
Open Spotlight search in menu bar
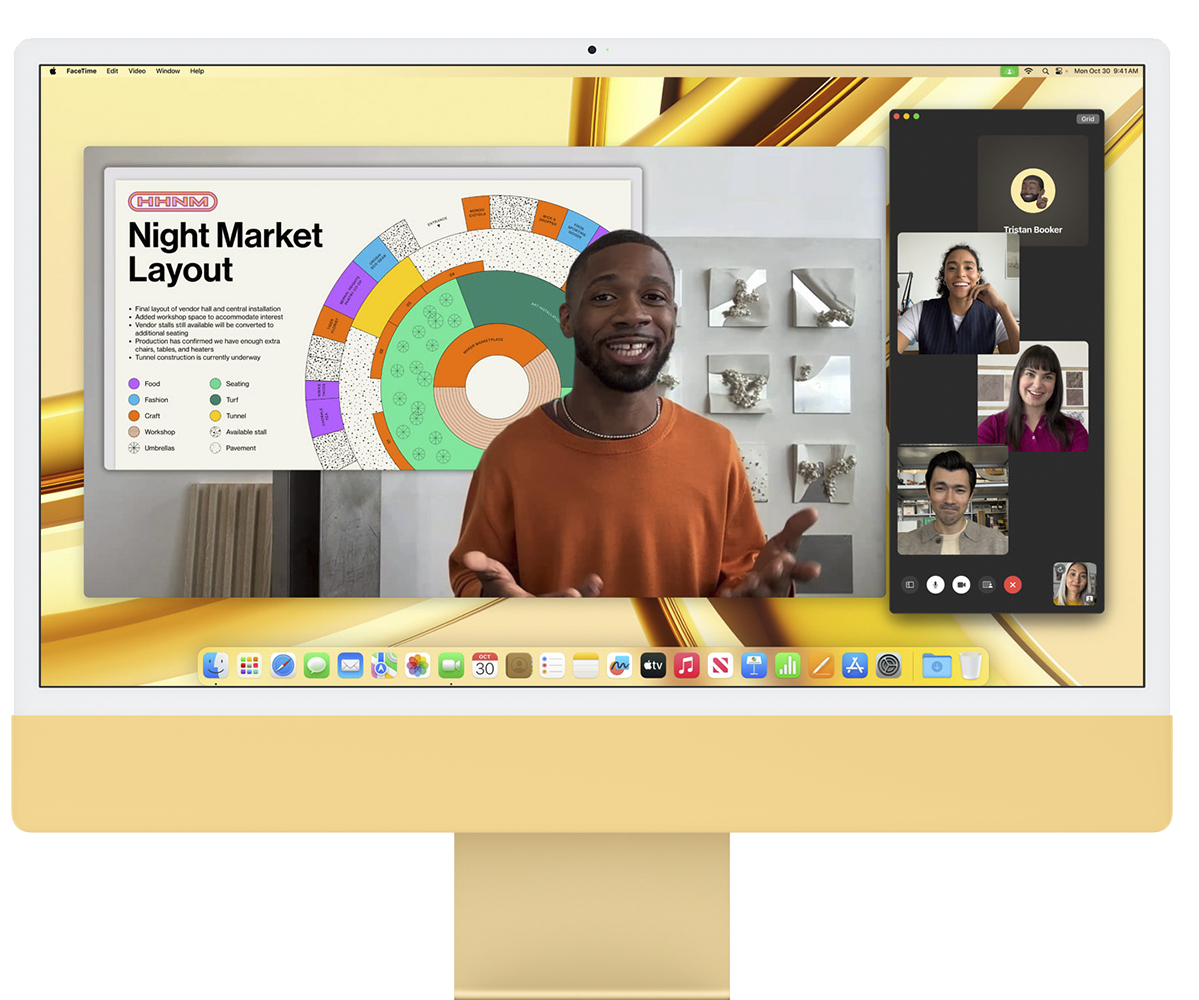point(1045,71)
